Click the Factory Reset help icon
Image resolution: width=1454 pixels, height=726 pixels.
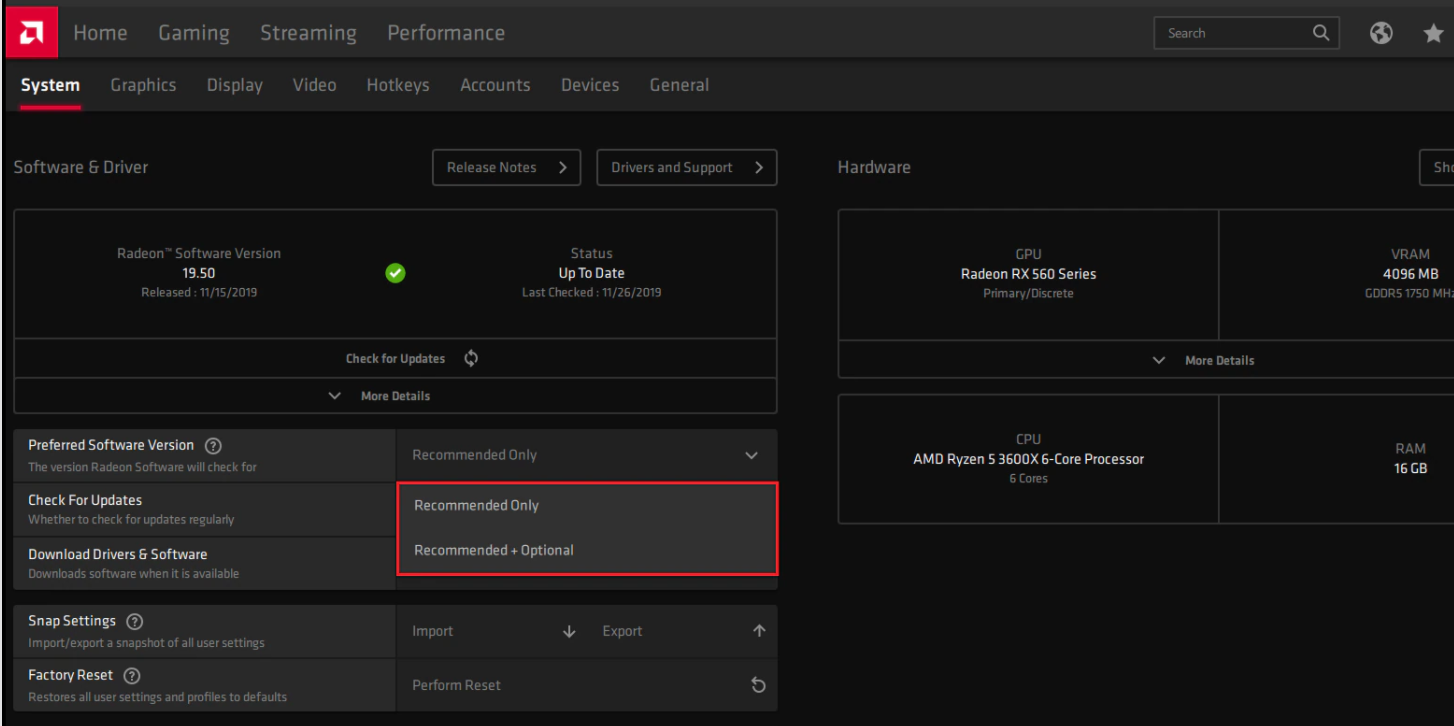tap(131, 676)
